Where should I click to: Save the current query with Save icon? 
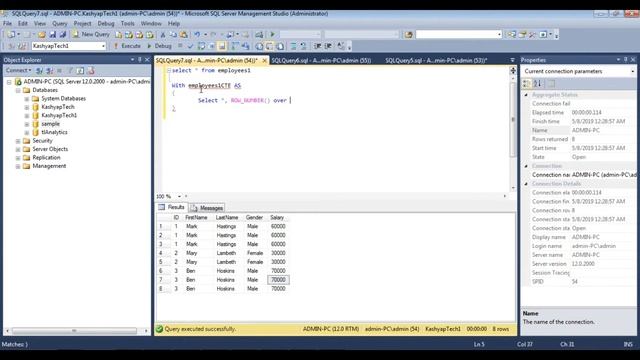(x=53, y=35)
